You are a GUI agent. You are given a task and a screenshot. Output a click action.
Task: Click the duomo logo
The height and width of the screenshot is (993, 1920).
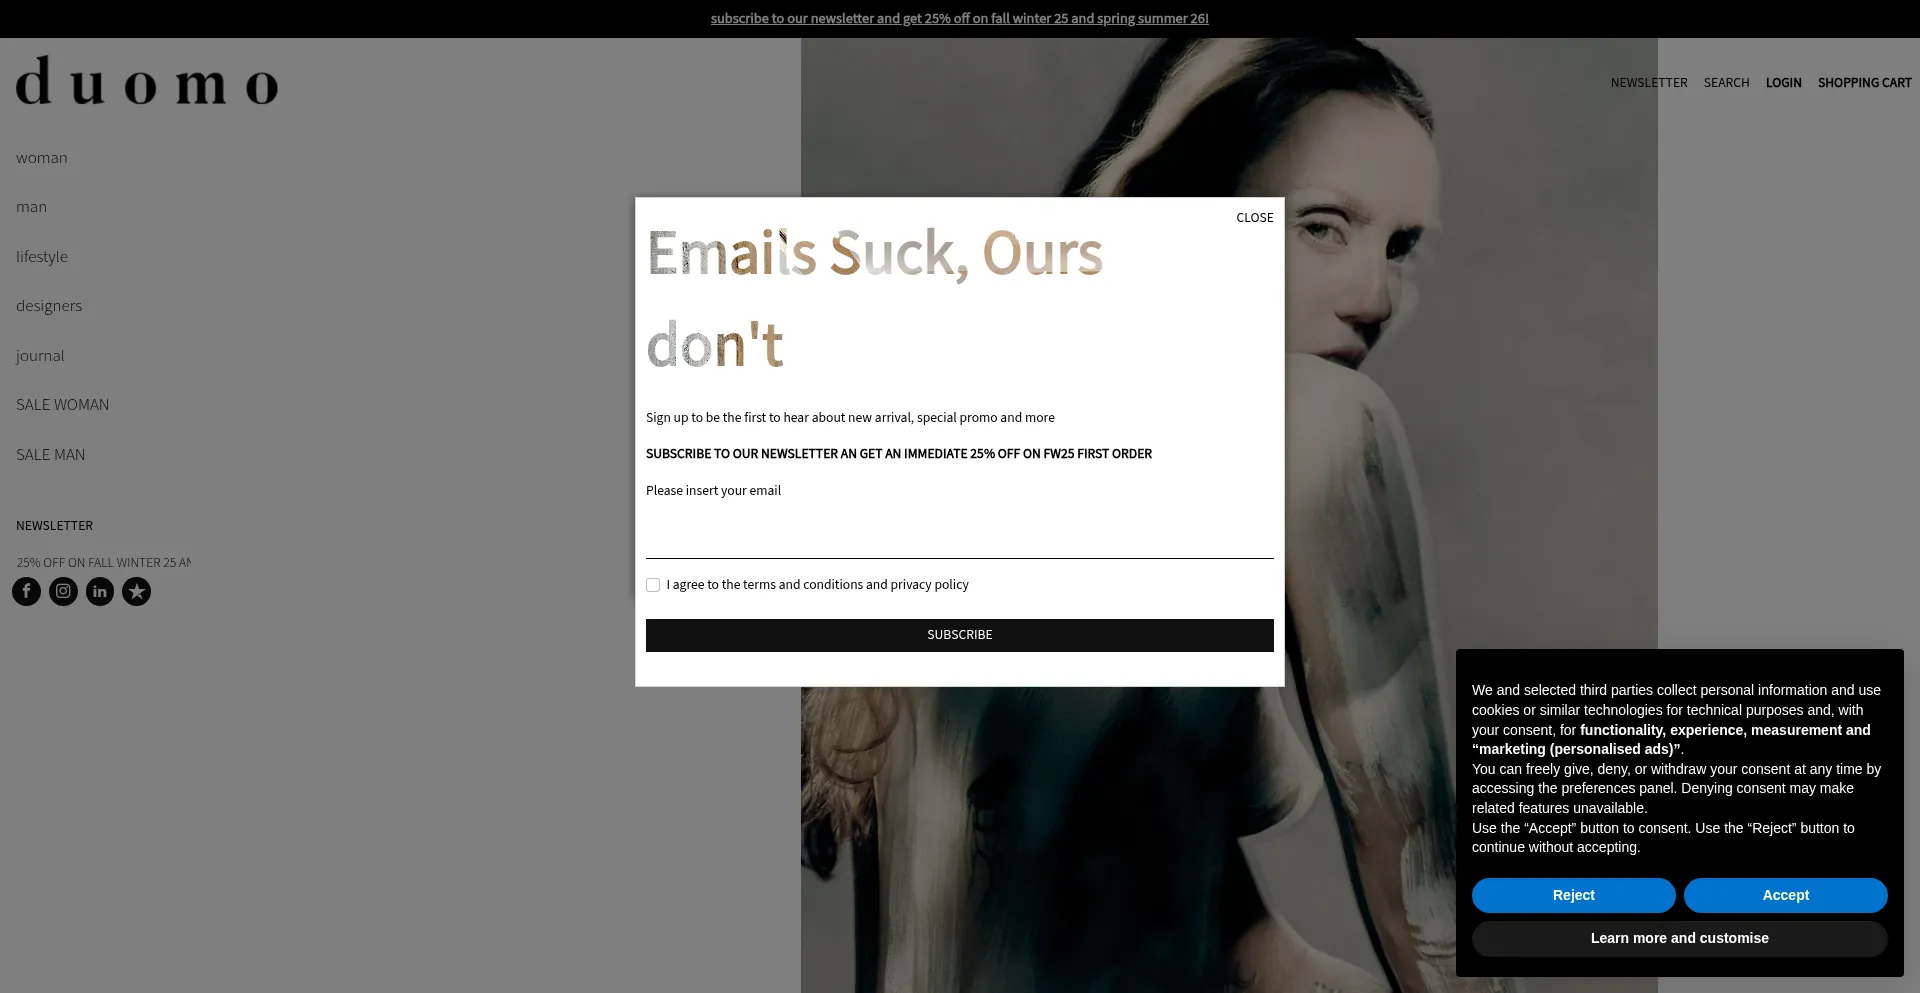click(x=147, y=82)
